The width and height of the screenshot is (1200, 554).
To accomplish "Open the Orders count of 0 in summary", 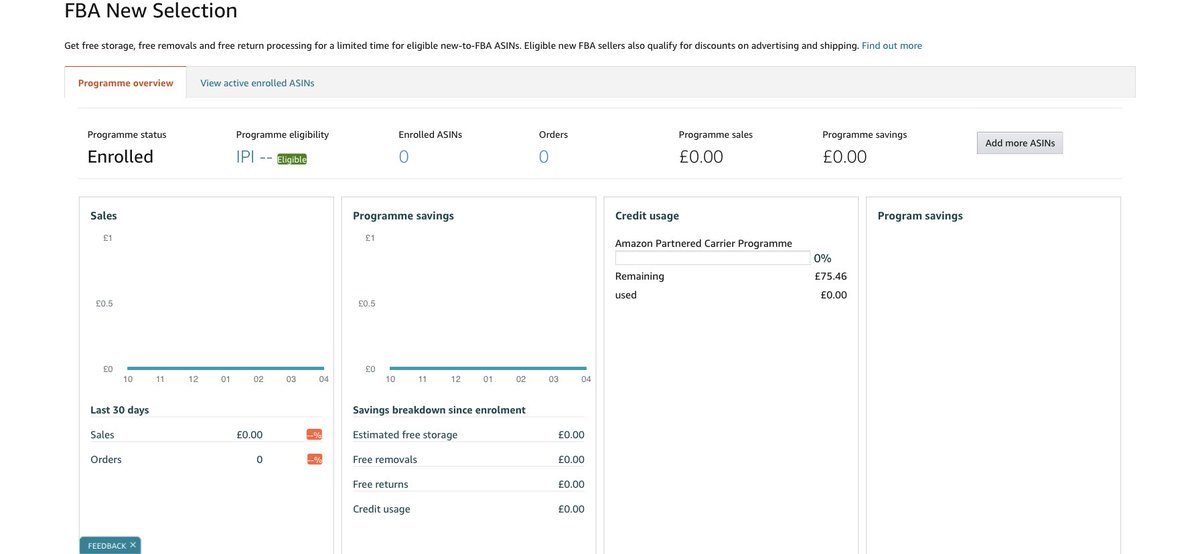I will (544, 157).
